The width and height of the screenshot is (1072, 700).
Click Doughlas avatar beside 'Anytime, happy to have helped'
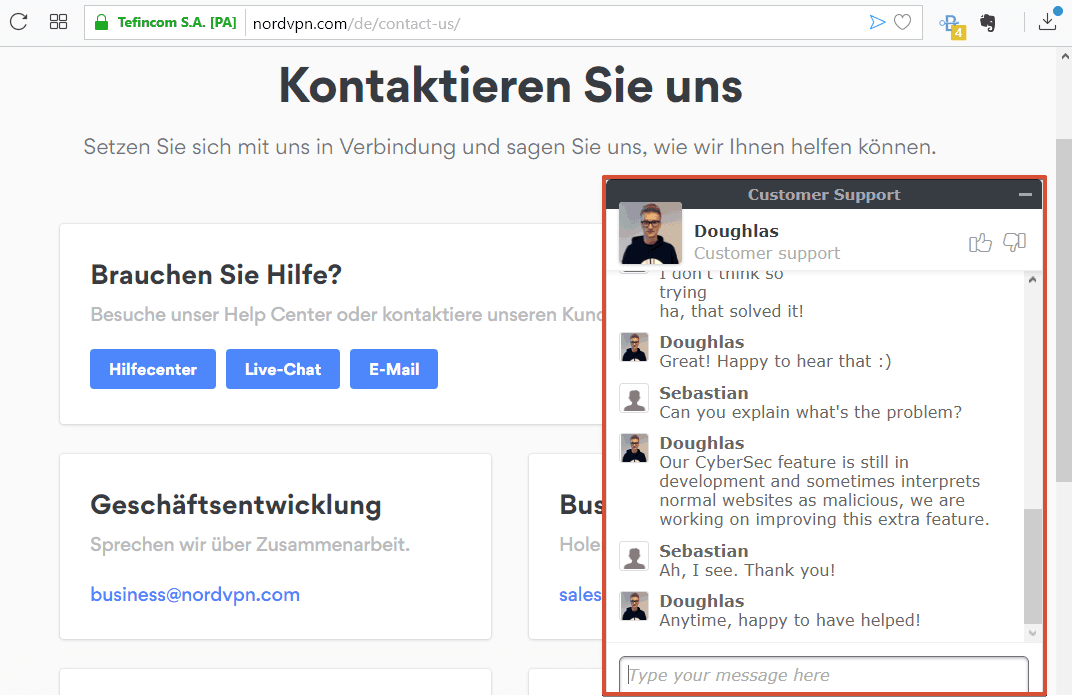pyautogui.click(x=634, y=606)
